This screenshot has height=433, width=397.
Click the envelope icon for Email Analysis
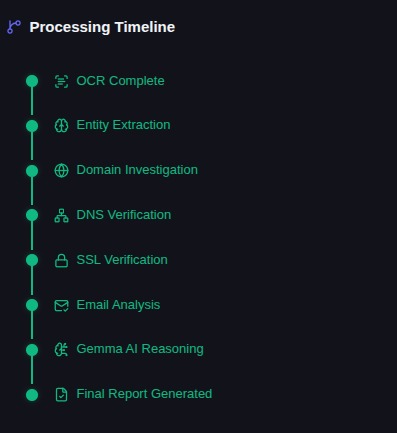(61, 305)
